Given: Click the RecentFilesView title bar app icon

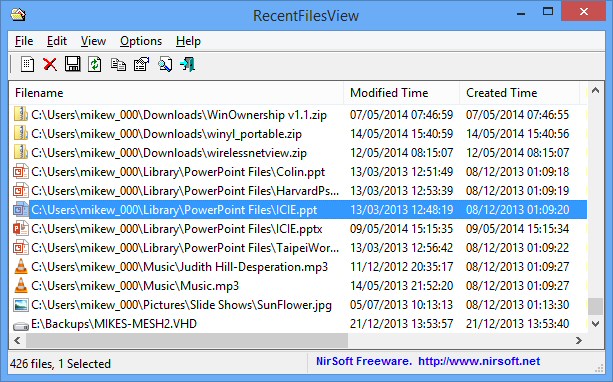Looking at the screenshot, I should [18, 15].
